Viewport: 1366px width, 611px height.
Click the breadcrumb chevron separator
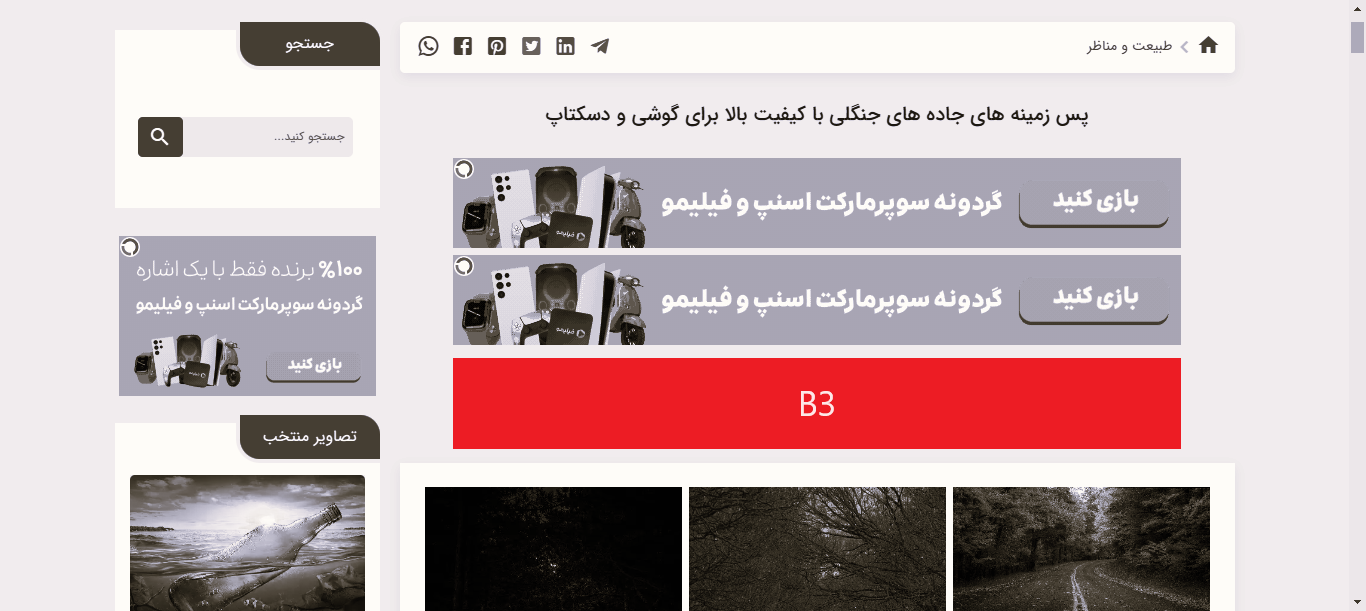[1184, 46]
